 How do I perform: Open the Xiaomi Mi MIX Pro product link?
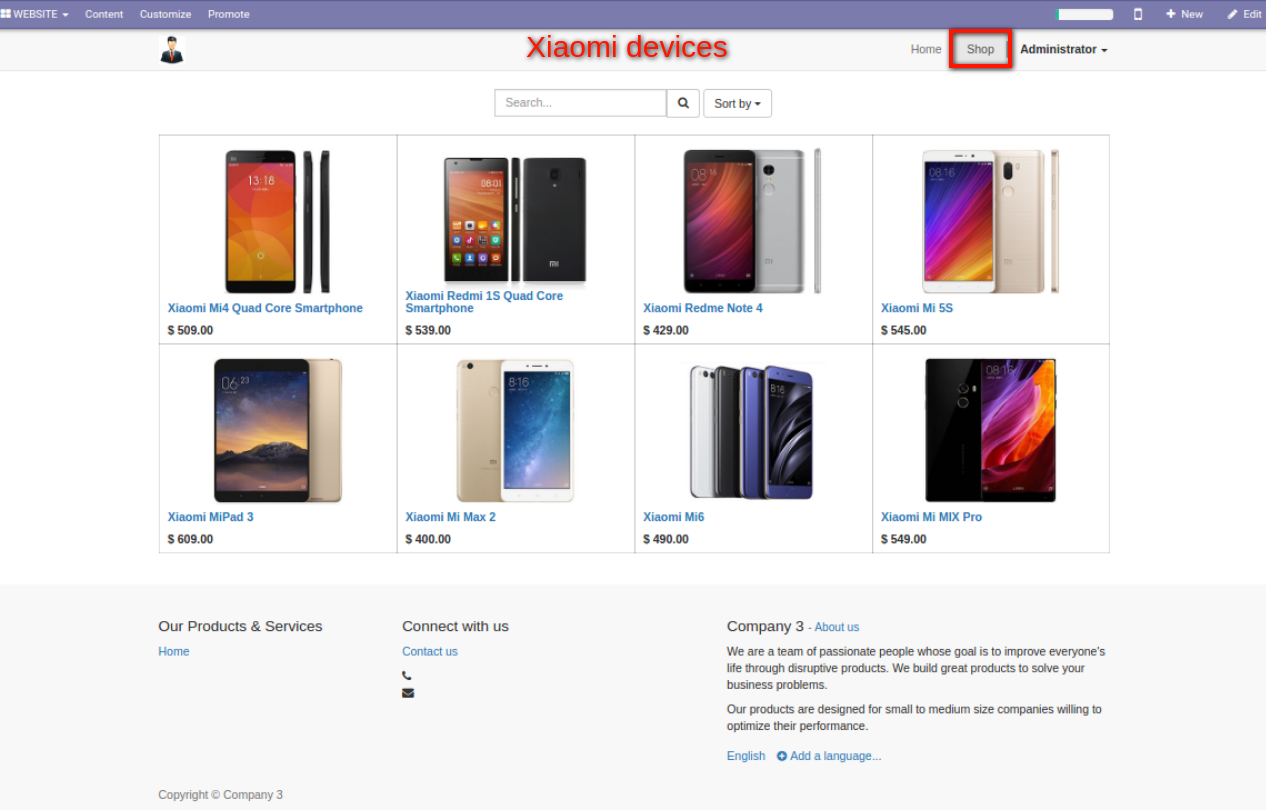pyautogui.click(x=931, y=517)
